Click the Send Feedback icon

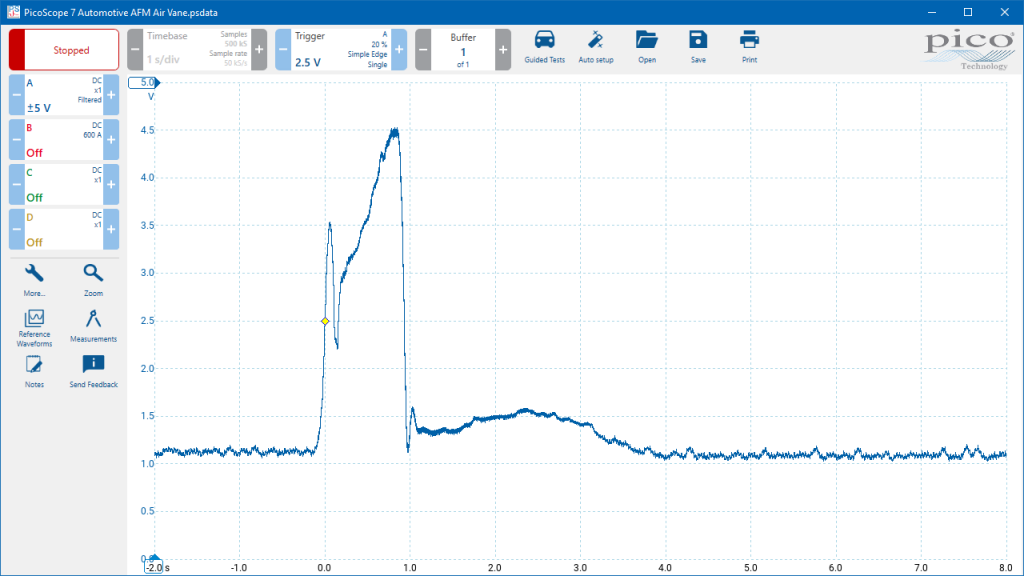93,372
